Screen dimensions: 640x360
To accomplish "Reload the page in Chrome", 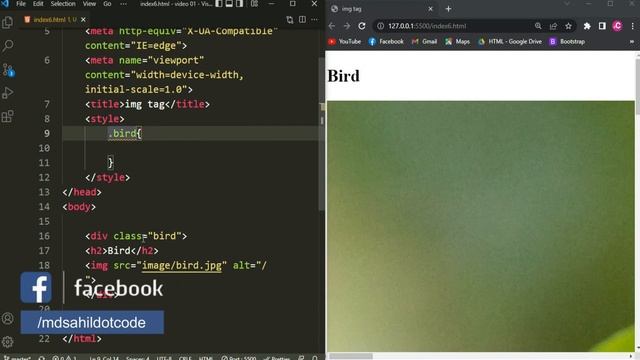I will coord(362,26).
